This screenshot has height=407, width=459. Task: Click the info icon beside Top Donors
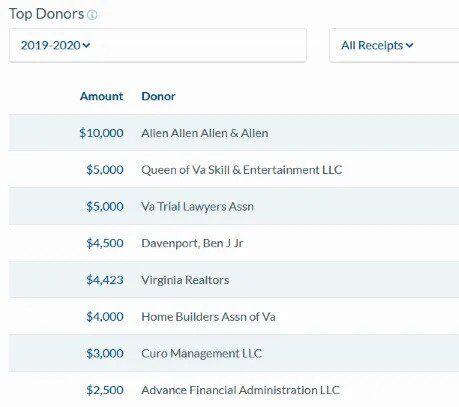click(x=92, y=15)
